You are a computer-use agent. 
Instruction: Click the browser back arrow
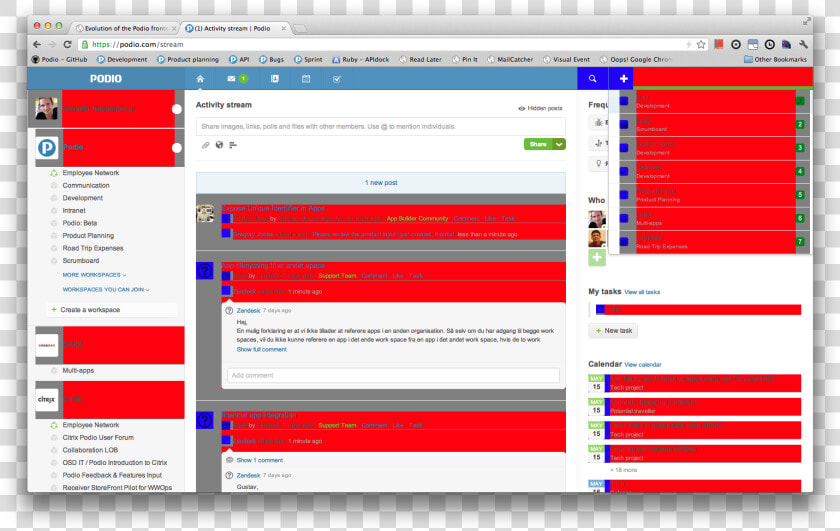coord(36,44)
